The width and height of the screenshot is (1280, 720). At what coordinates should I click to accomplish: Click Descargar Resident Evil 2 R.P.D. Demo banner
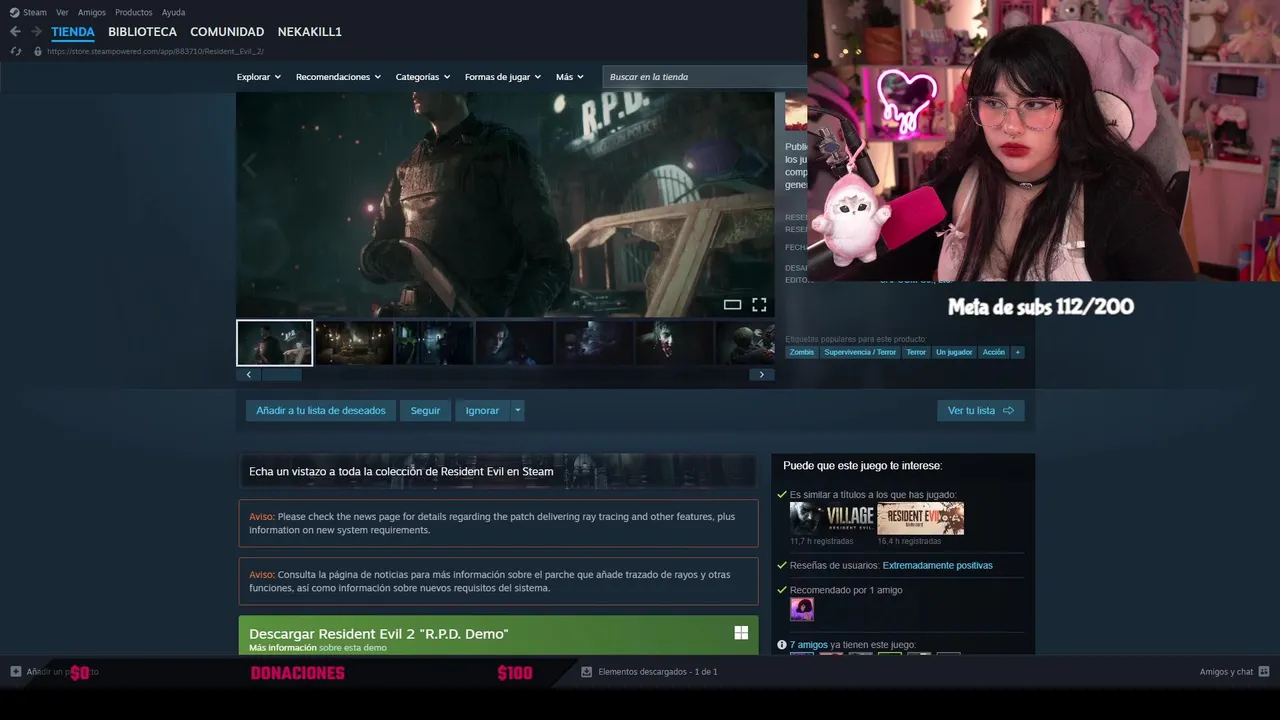[x=498, y=635]
